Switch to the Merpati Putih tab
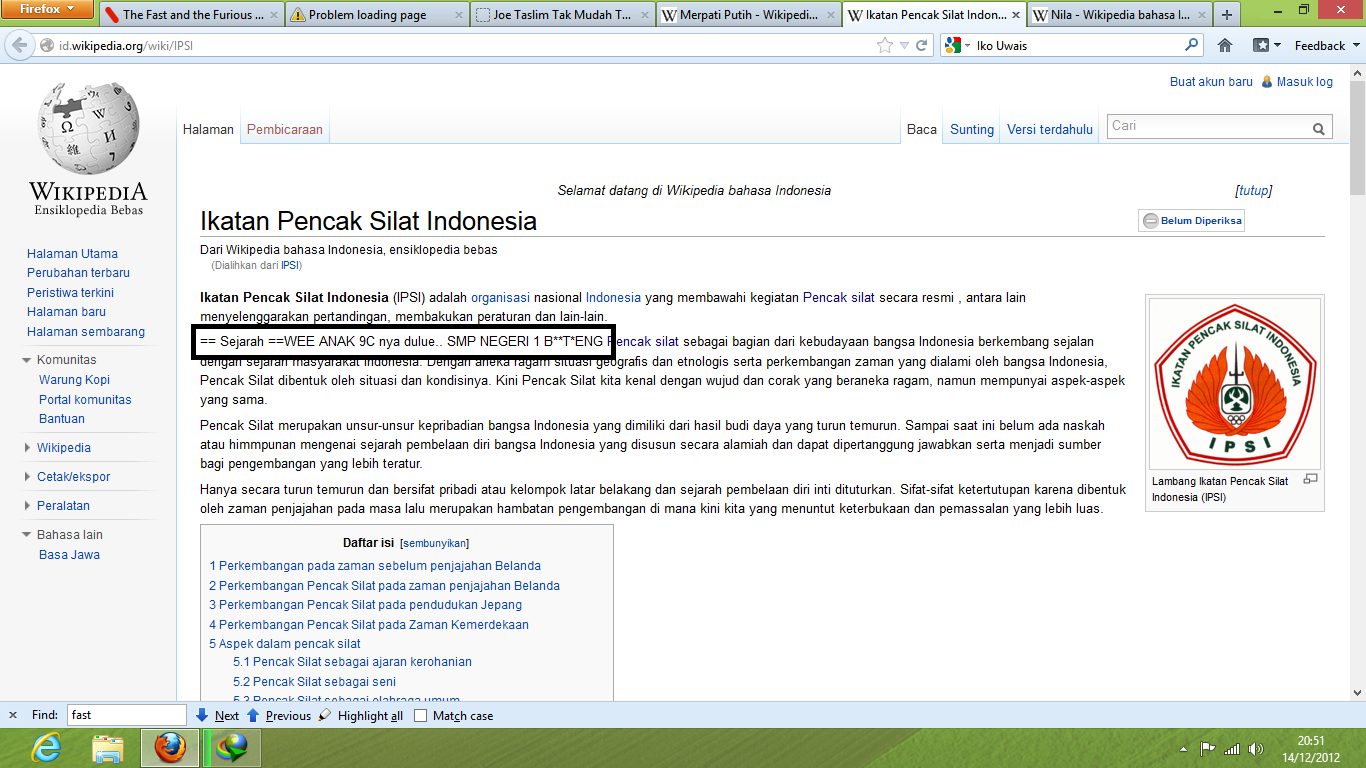Image resolution: width=1366 pixels, height=768 pixels. 747,15
